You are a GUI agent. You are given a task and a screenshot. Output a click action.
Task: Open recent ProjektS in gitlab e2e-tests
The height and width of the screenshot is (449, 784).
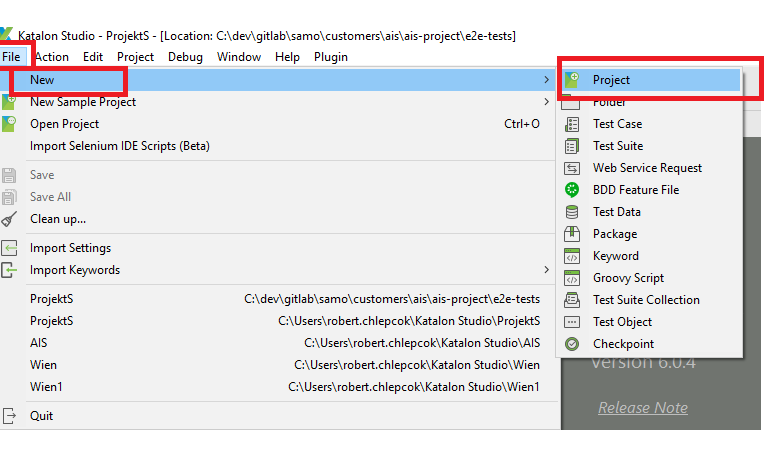(x=279, y=299)
